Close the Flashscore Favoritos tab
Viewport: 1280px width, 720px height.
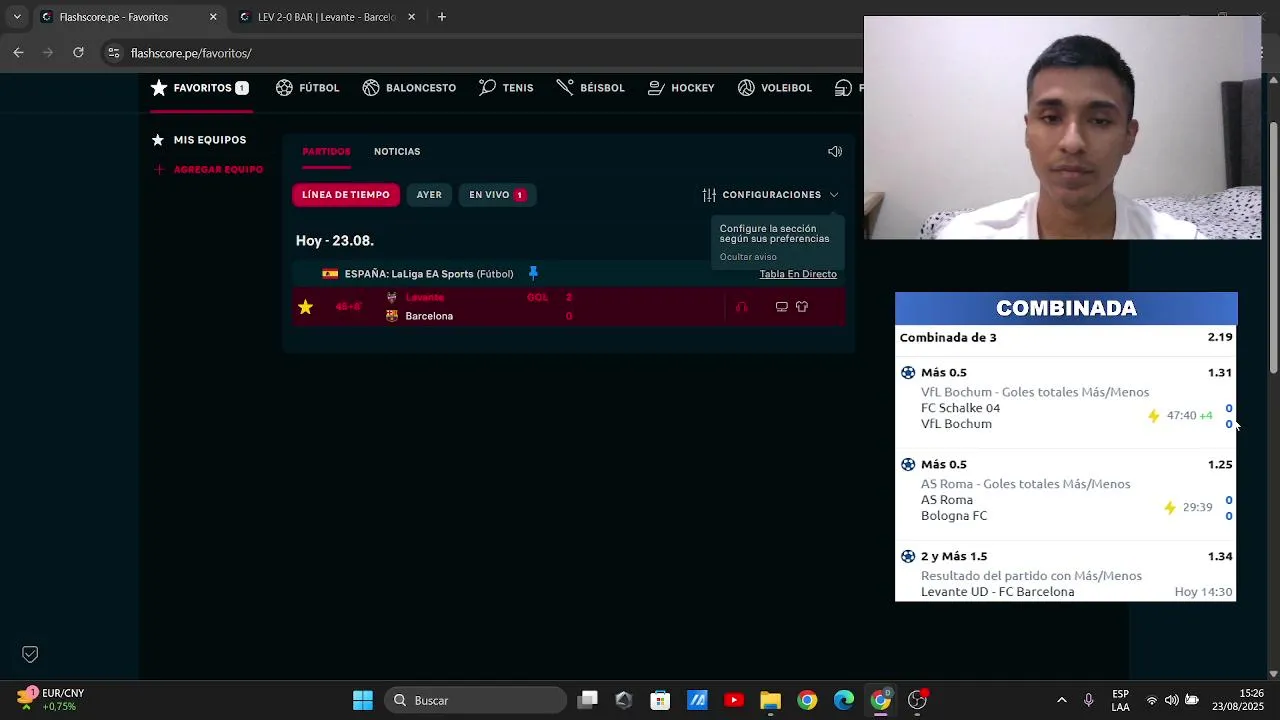(213, 17)
